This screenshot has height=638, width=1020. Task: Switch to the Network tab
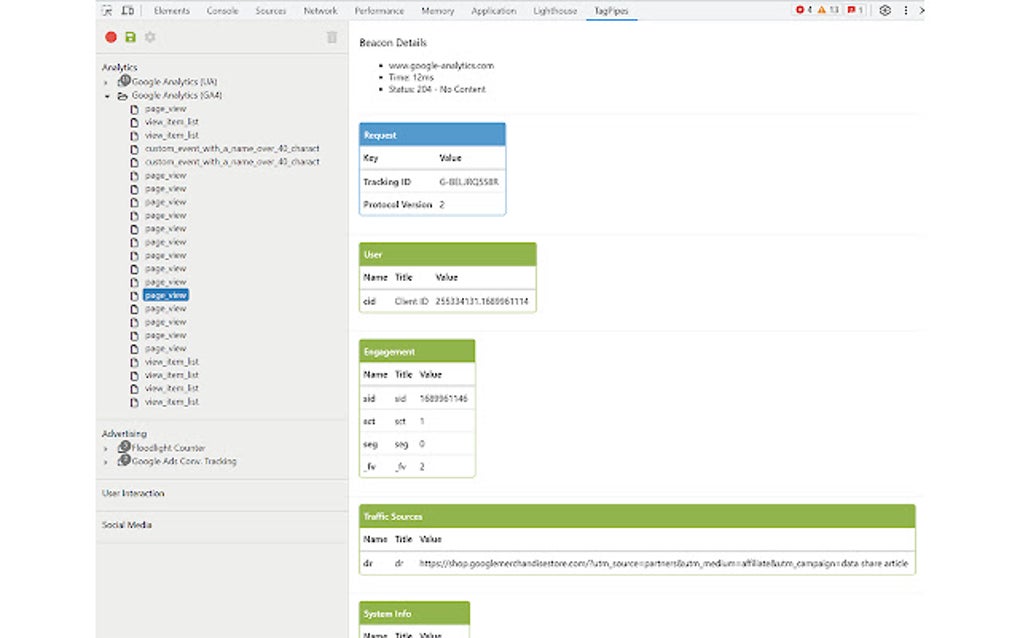click(x=320, y=11)
